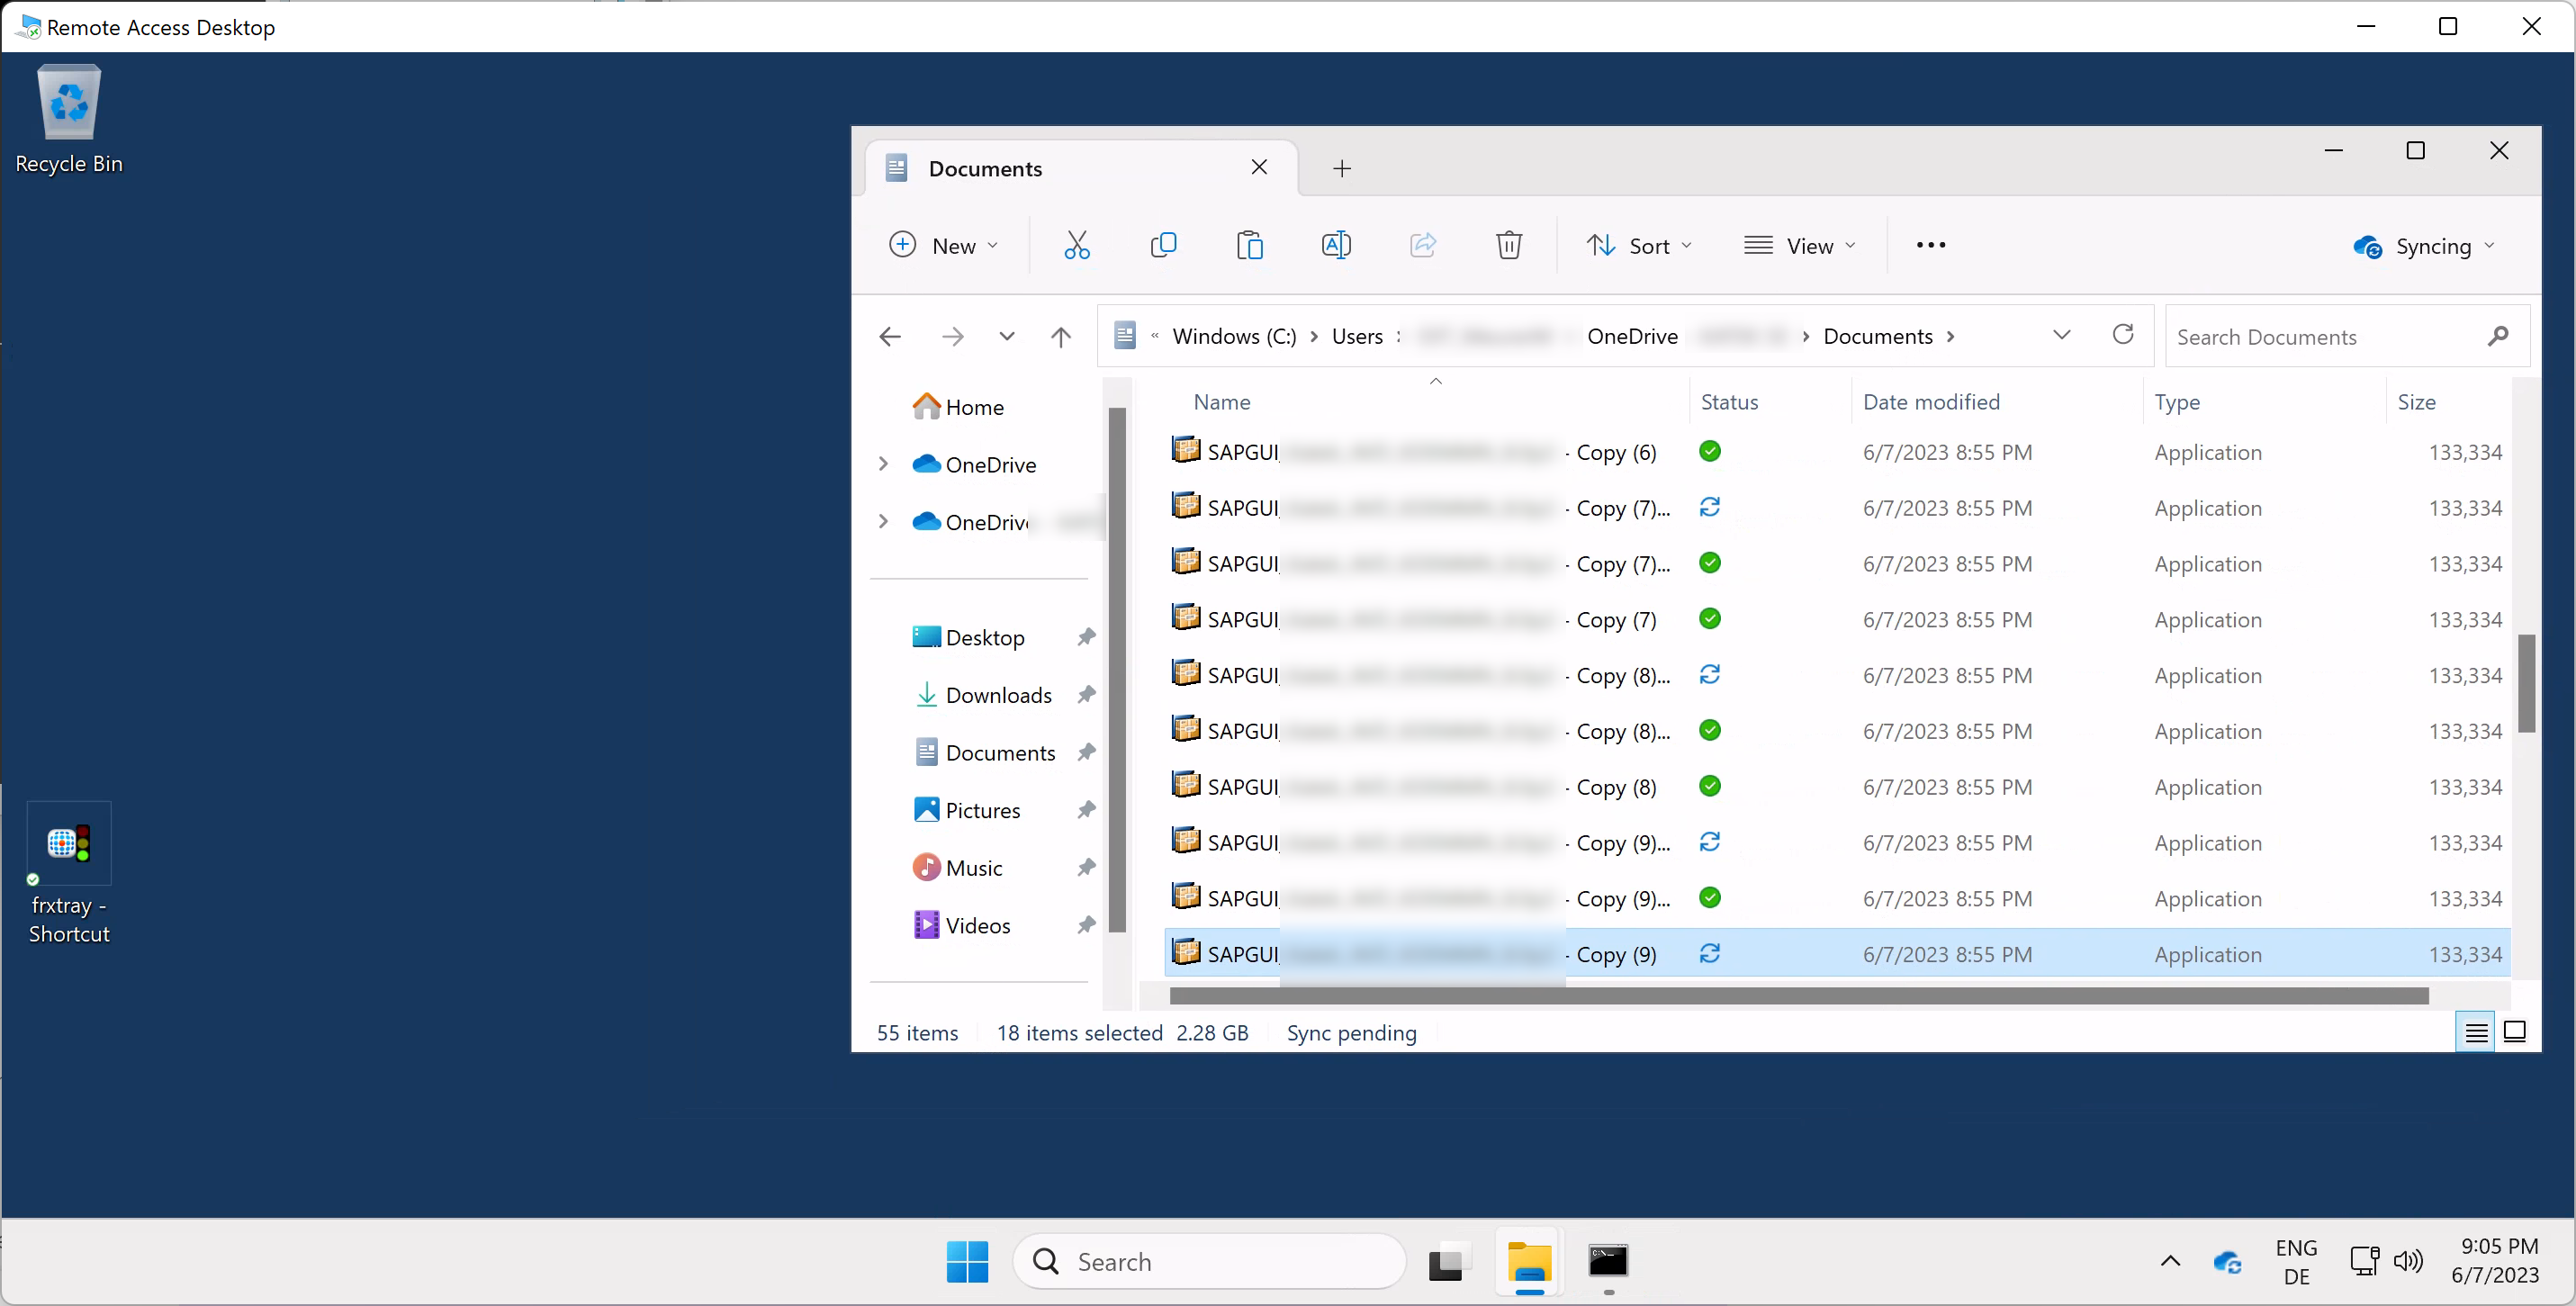Open Home in navigation pane
The height and width of the screenshot is (1306, 2576).
point(958,406)
